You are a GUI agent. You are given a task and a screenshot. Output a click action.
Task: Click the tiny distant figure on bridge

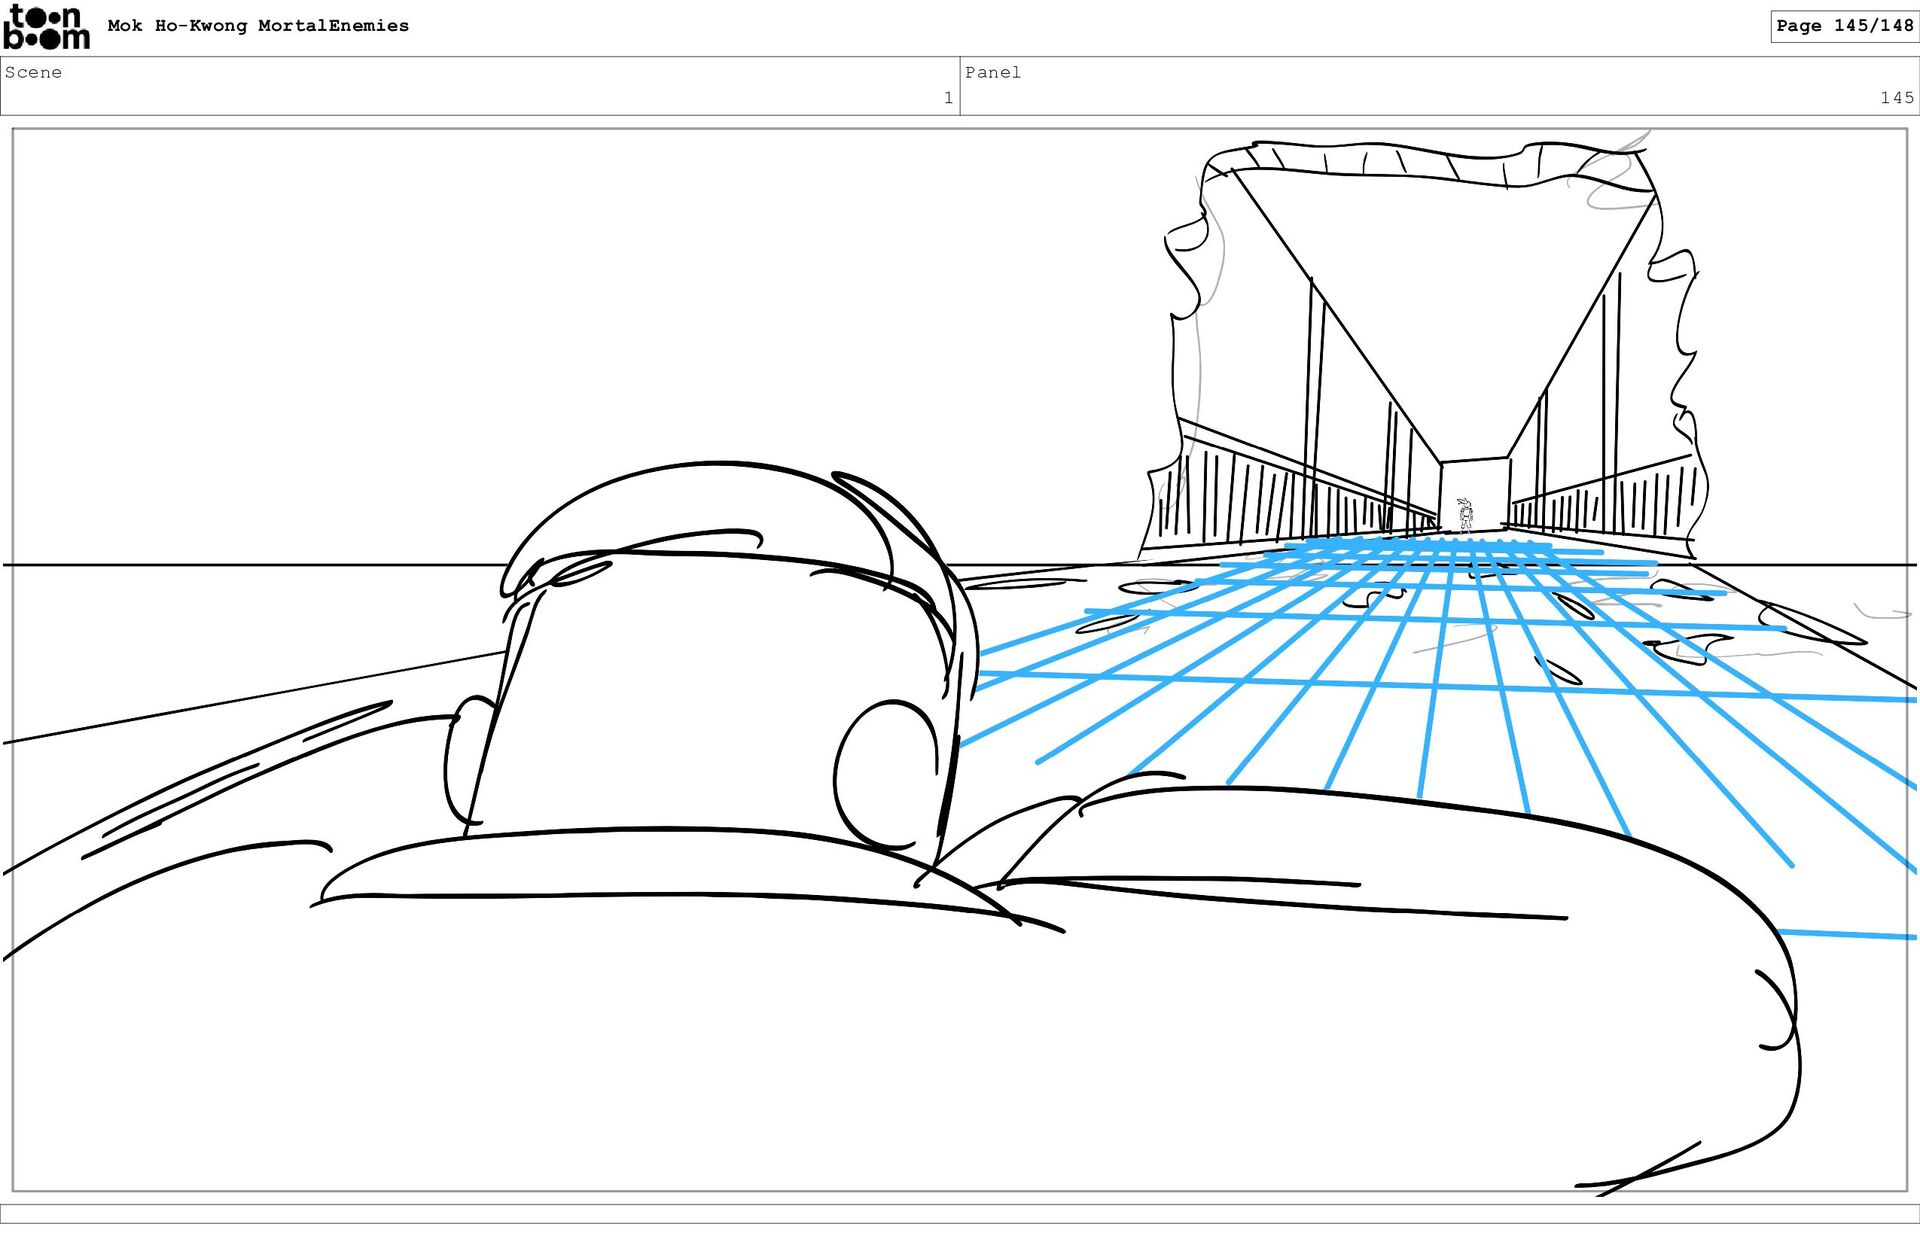(x=1465, y=513)
